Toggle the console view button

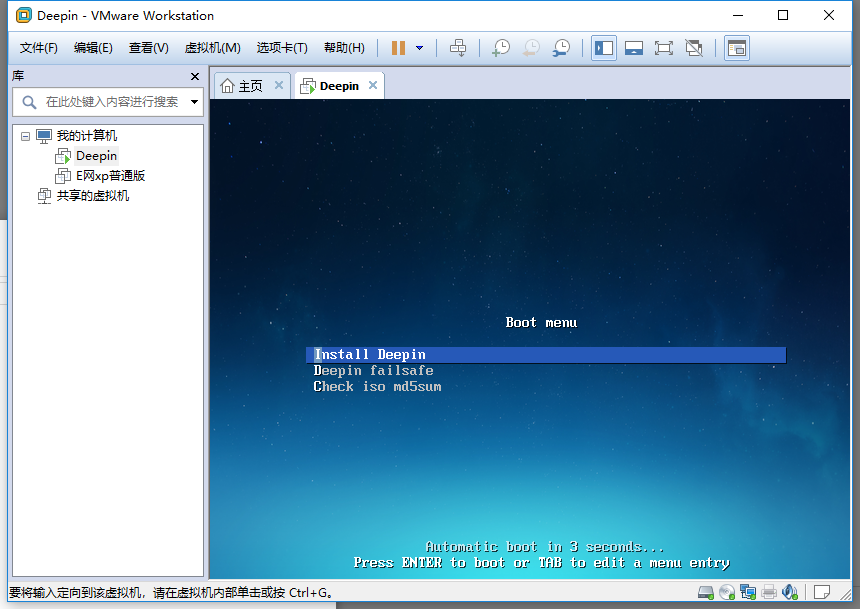(x=737, y=48)
